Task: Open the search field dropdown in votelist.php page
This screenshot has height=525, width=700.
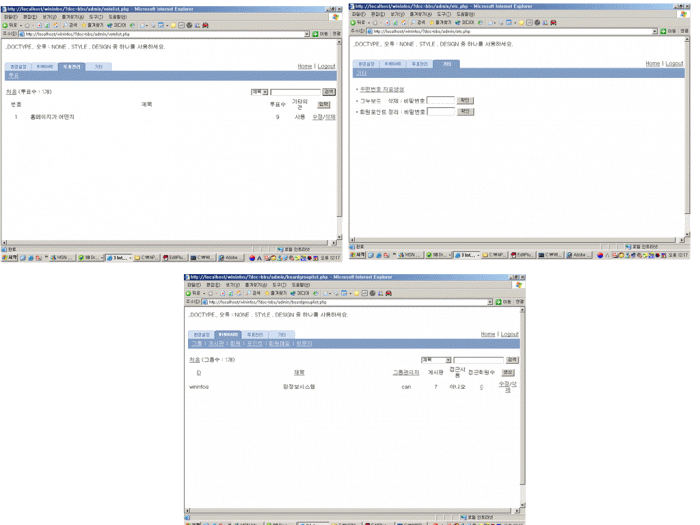Action: click(265, 92)
